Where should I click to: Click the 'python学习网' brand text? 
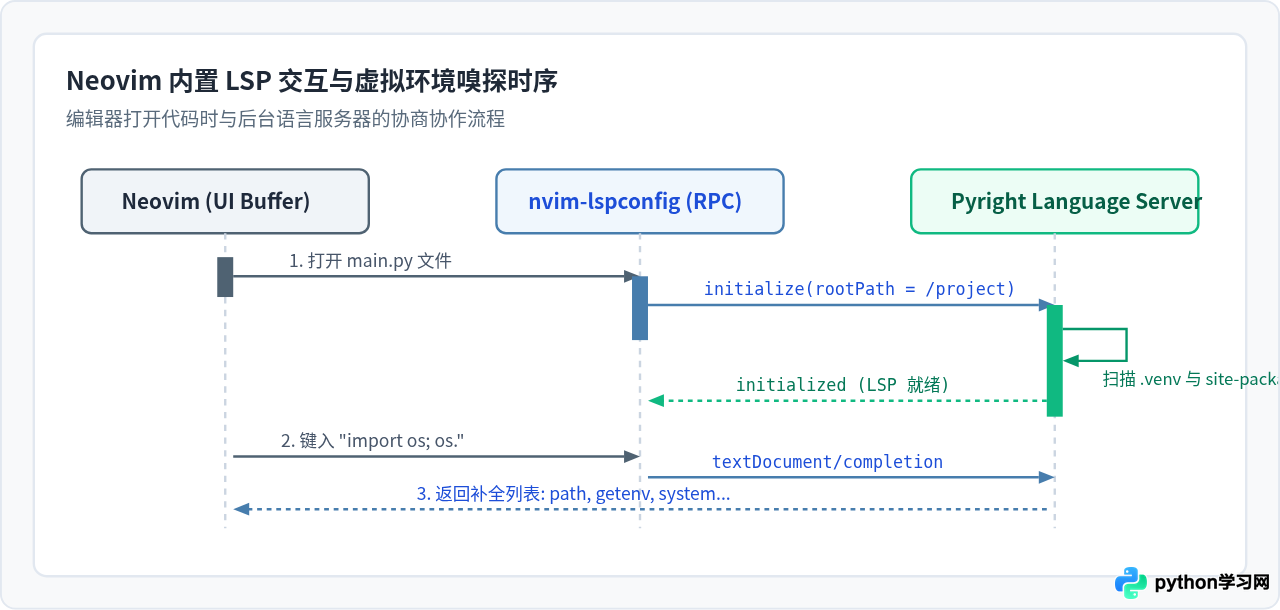(1212, 583)
